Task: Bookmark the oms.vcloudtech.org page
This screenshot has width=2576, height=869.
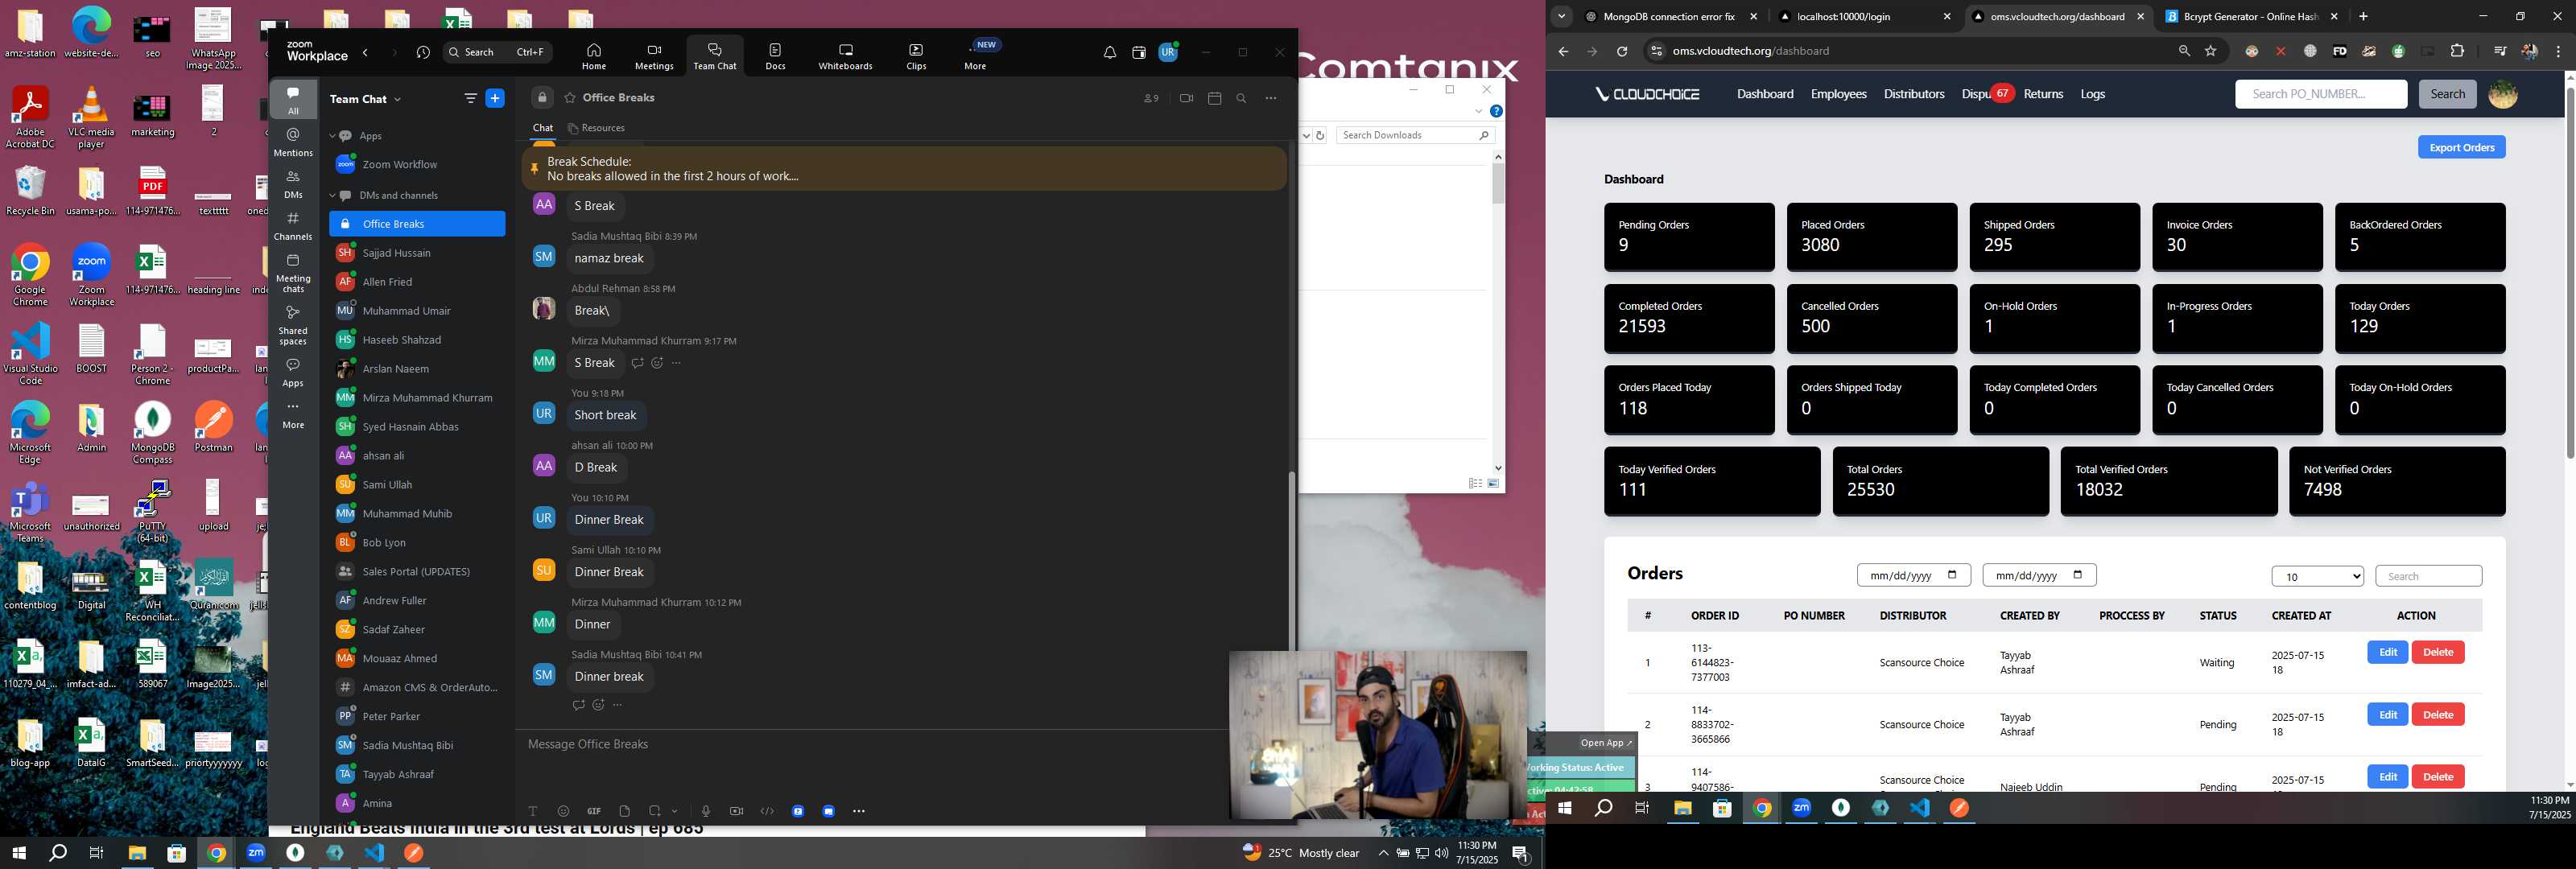Action: coord(2210,51)
